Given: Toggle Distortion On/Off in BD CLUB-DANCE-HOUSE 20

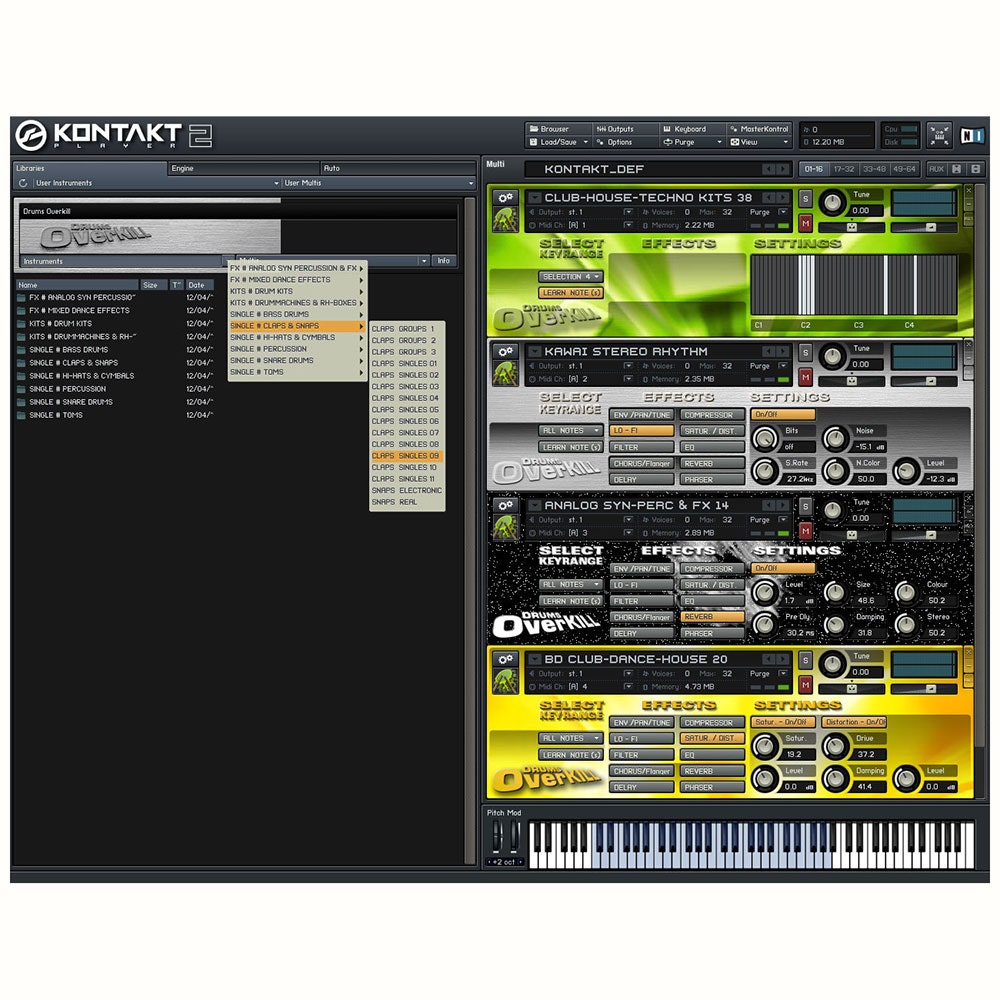Looking at the screenshot, I should tap(854, 722).
